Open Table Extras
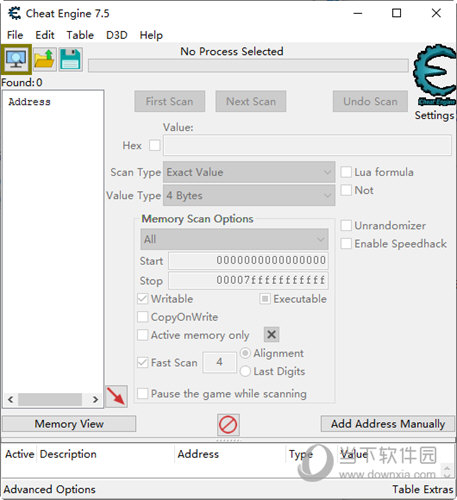Viewport: 457px width, 500px height. [x=423, y=489]
